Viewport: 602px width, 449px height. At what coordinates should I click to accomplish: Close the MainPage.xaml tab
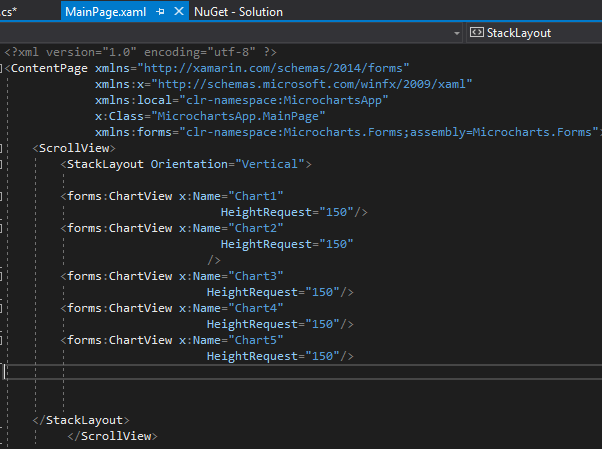179,12
